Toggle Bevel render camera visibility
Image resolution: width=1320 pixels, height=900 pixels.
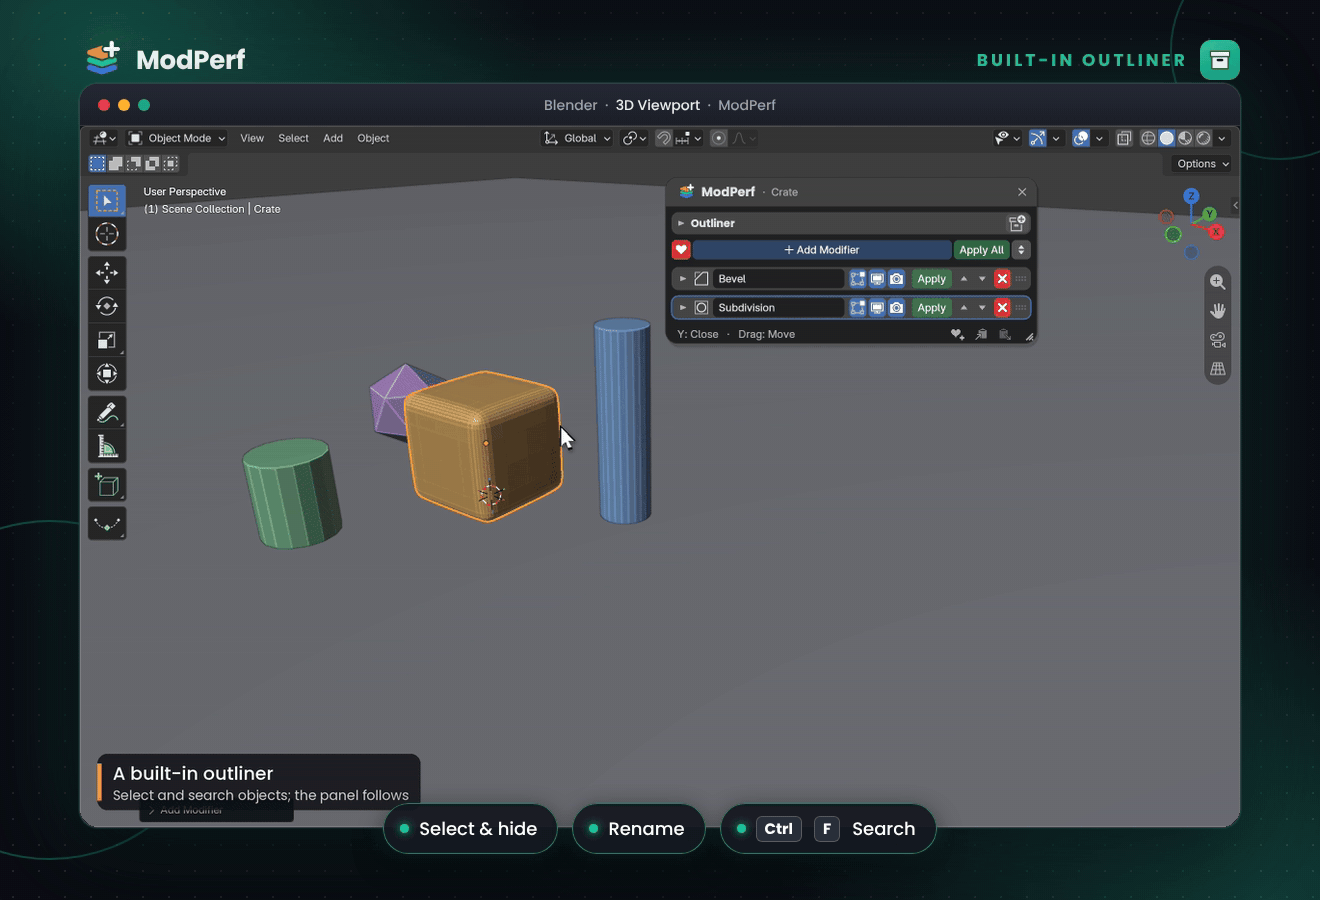(896, 279)
